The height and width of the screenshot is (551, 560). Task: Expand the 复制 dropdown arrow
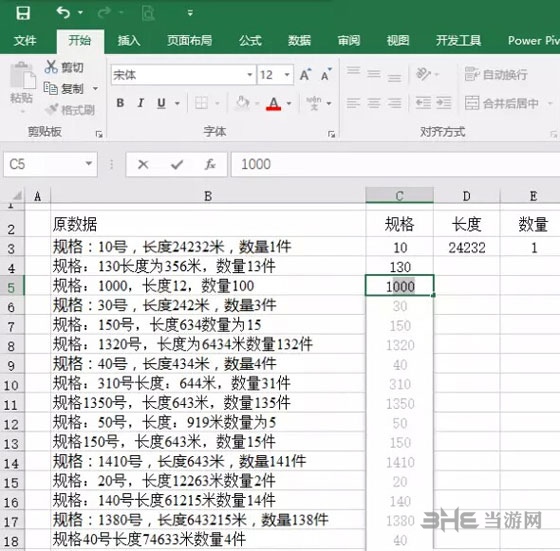pyautogui.click(x=95, y=88)
